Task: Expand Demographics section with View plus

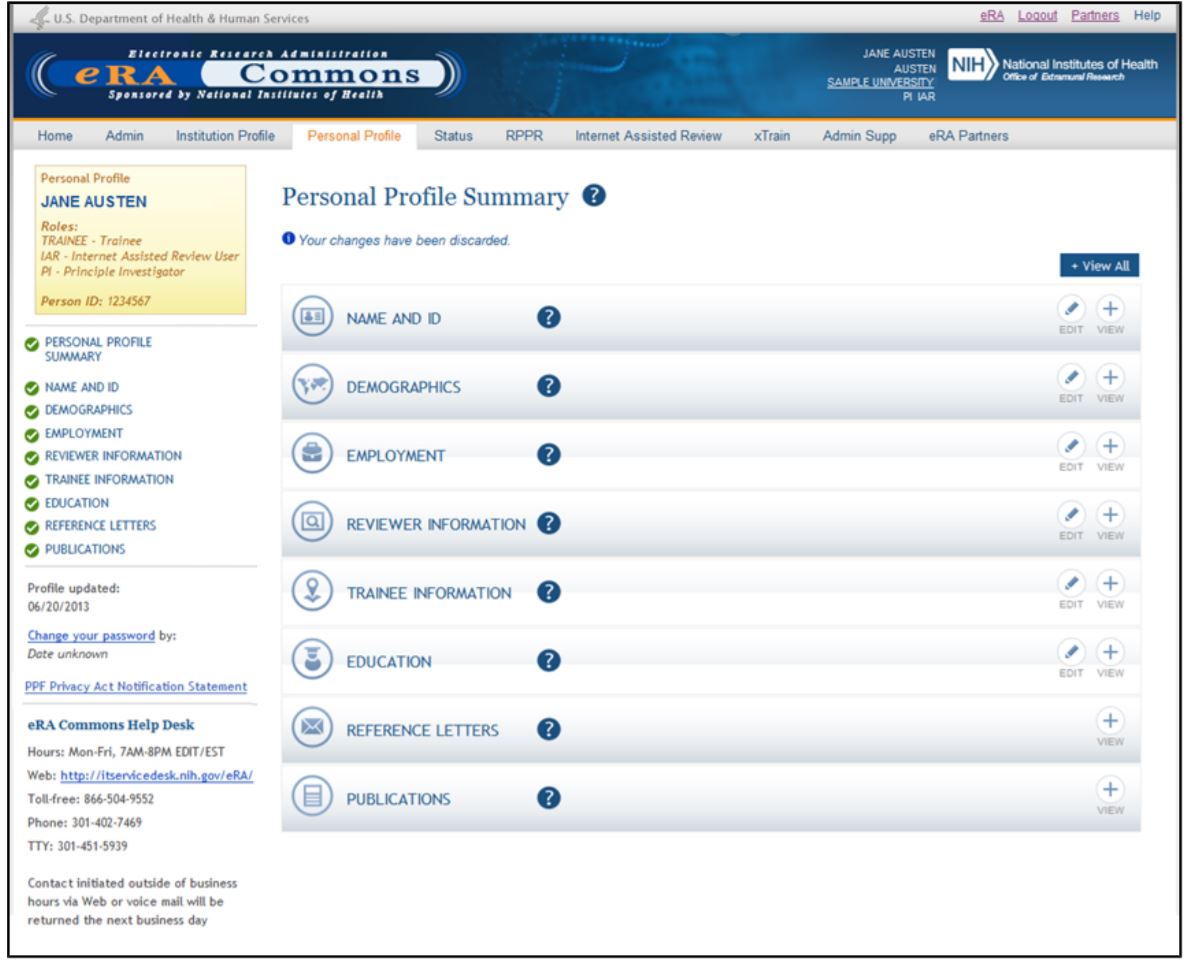Action: coord(1110,377)
